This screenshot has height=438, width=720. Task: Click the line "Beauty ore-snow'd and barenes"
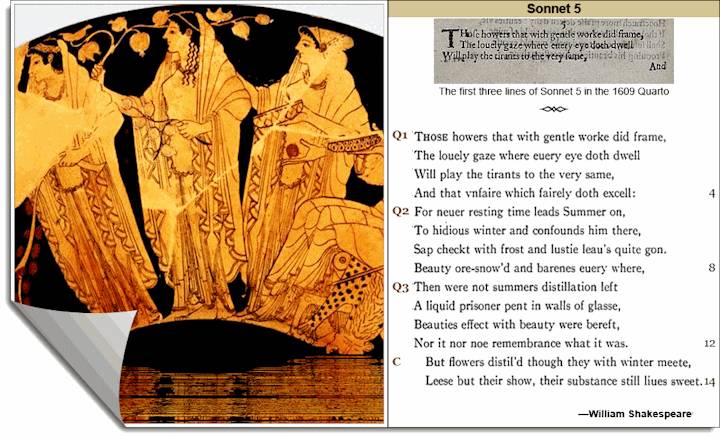point(529,268)
